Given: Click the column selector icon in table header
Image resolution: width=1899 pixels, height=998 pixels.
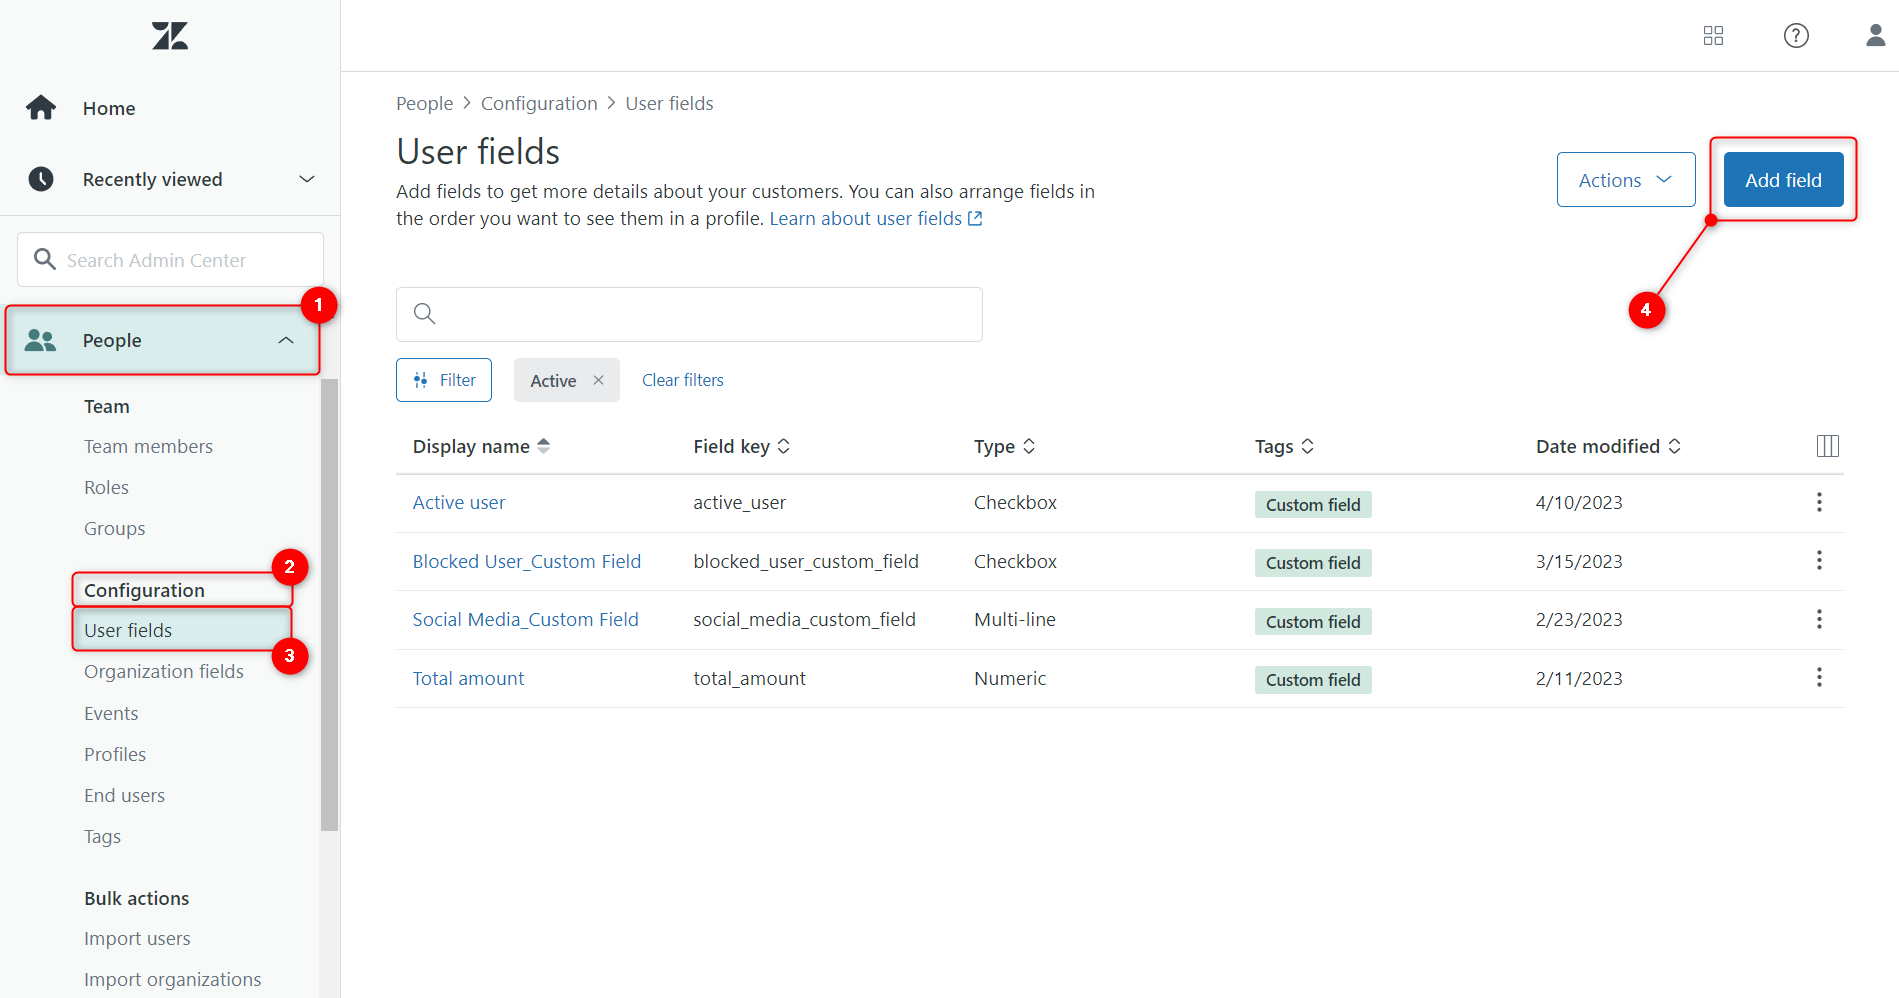Looking at the screenshot, I should coord(1827,446).
